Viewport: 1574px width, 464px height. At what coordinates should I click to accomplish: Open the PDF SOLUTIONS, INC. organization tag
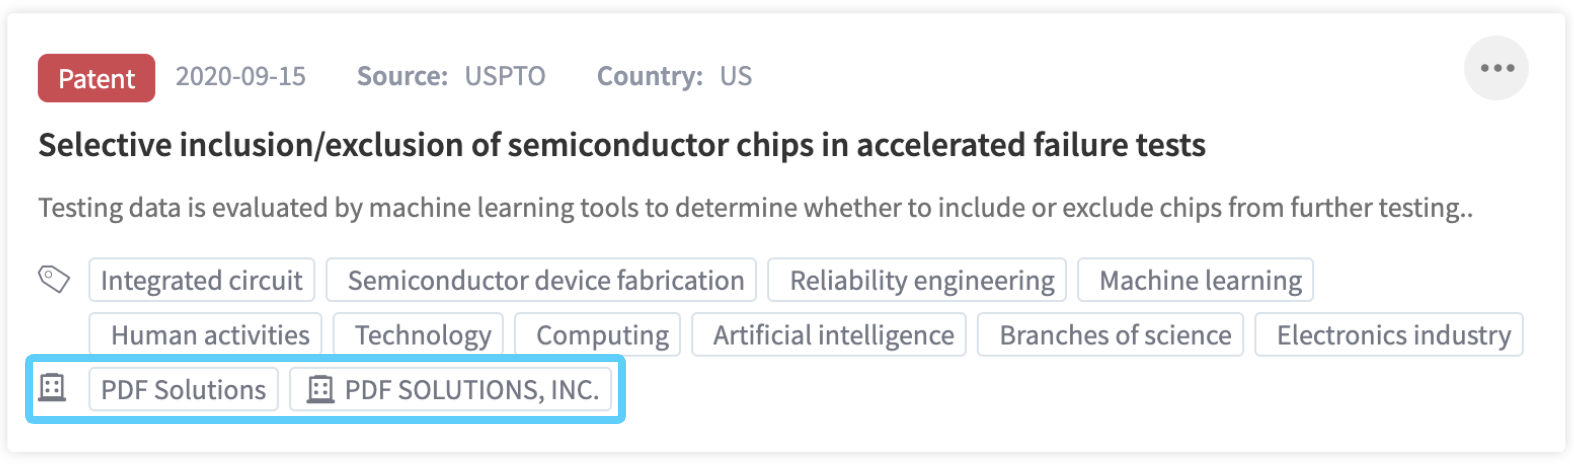471,389
